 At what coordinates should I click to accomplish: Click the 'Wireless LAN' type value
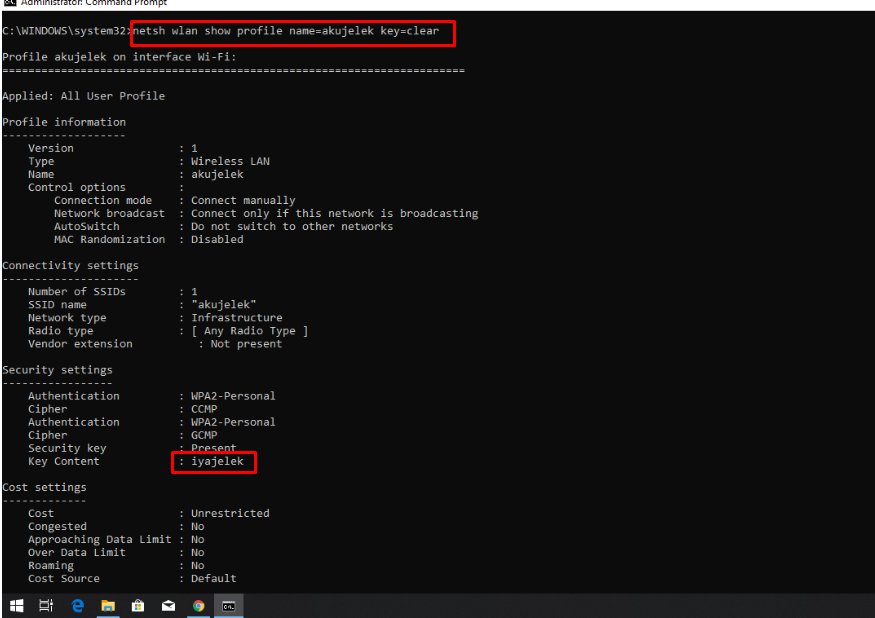click(230, 161)
